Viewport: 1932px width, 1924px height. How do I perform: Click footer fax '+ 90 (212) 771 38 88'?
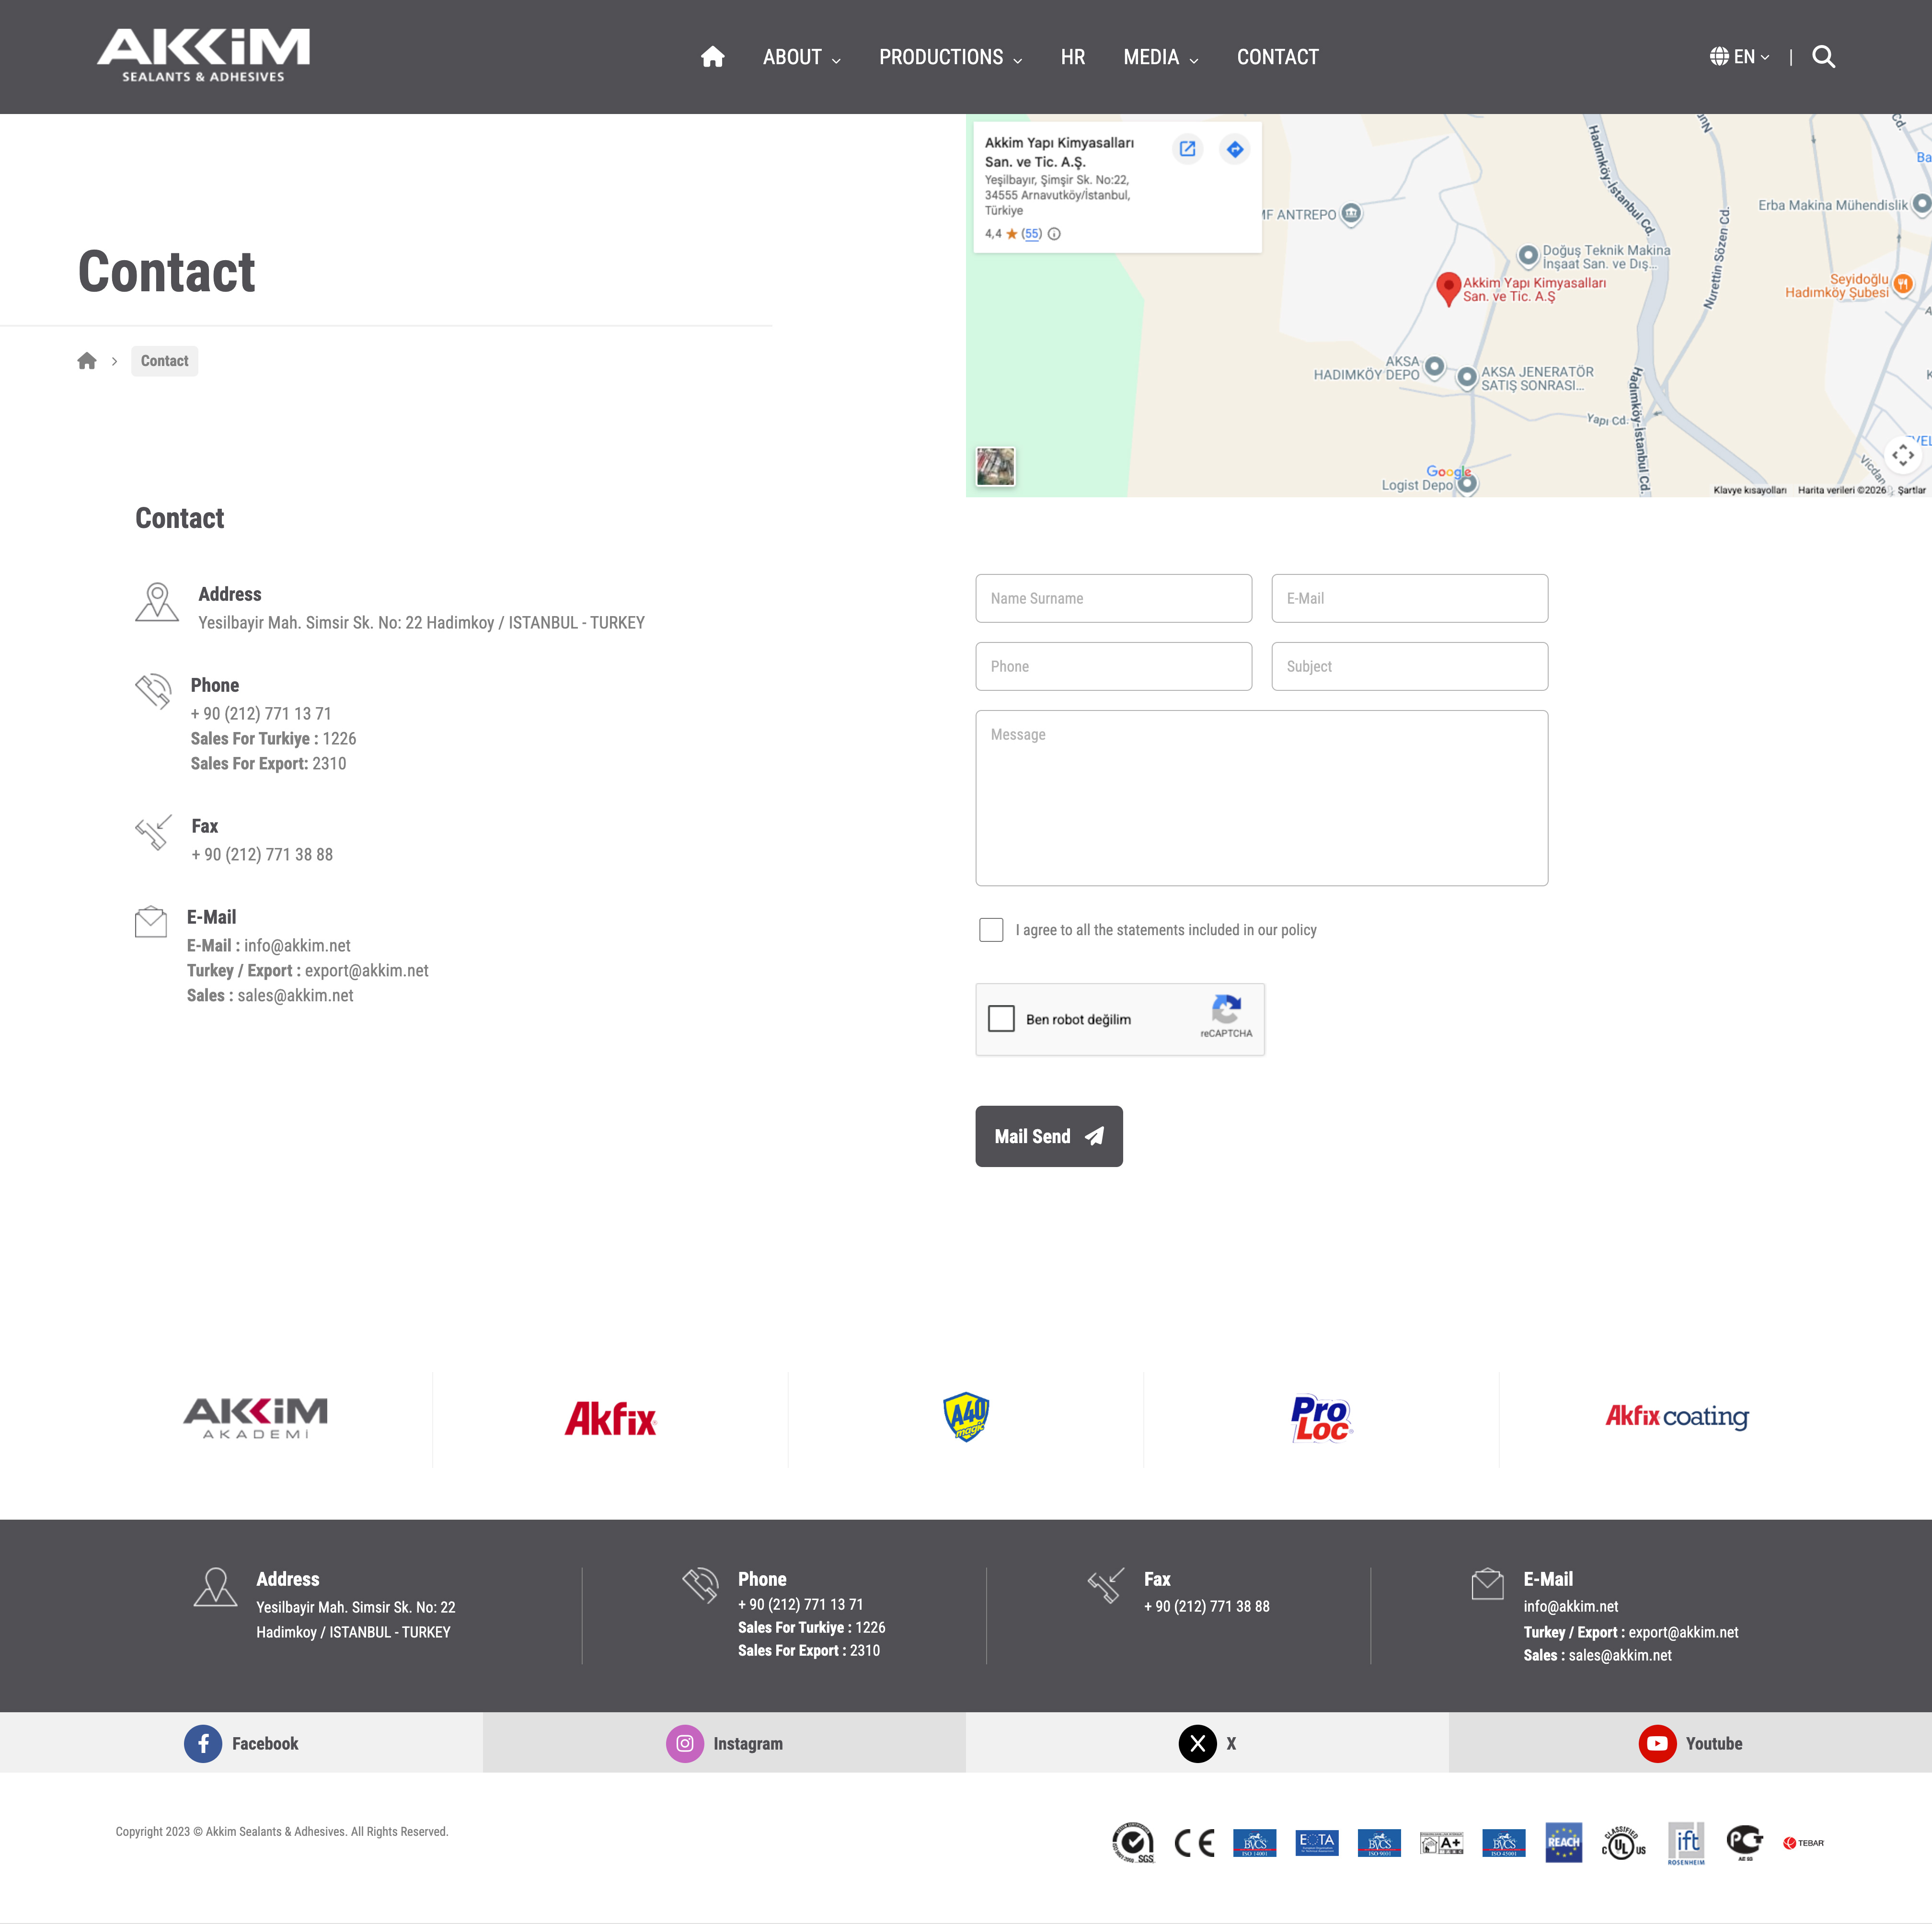(1206, 1606)
